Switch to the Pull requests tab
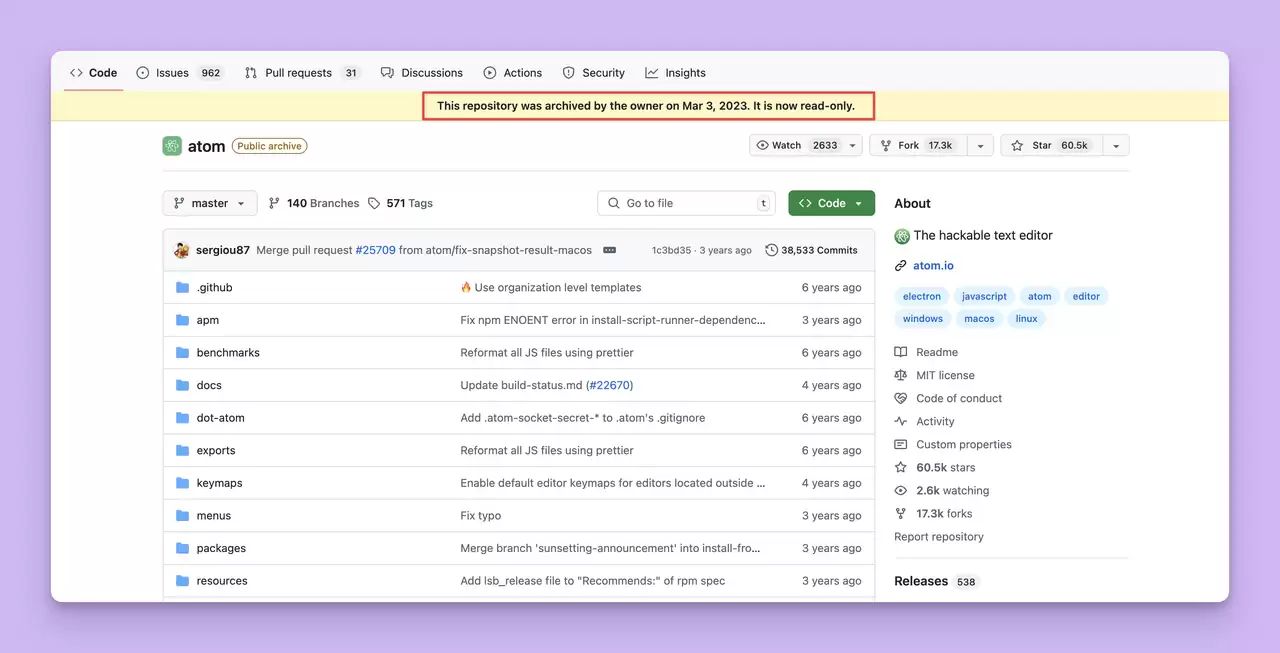The height and width of the screenshot is (653, 1280). (x=302, y=73)
